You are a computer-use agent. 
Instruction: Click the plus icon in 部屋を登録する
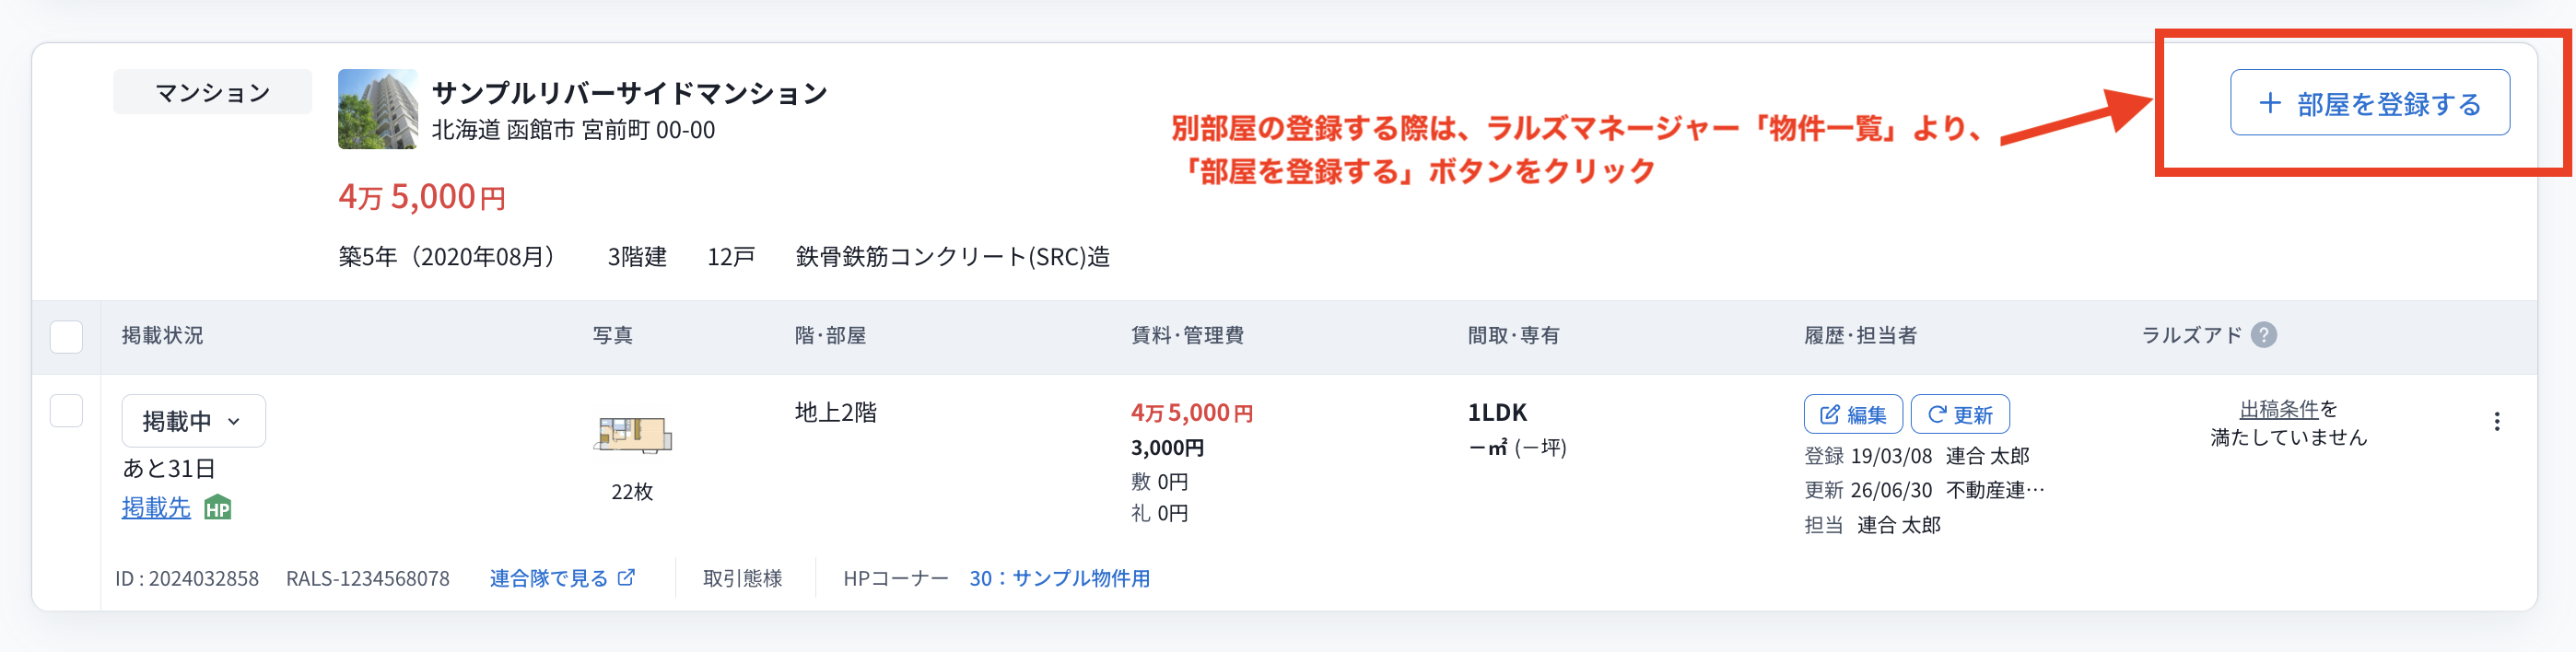click(2270, 103)
